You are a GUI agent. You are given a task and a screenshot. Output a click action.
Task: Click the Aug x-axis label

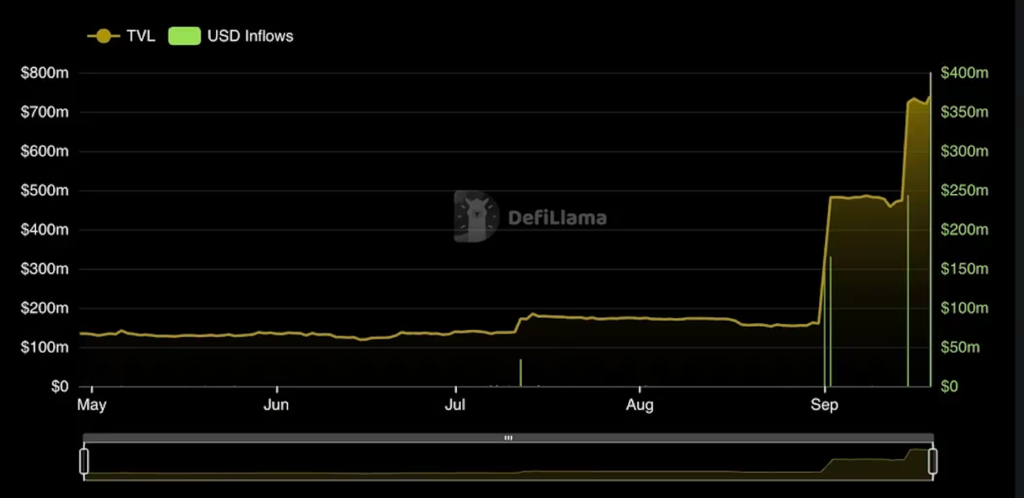point(639,405)
